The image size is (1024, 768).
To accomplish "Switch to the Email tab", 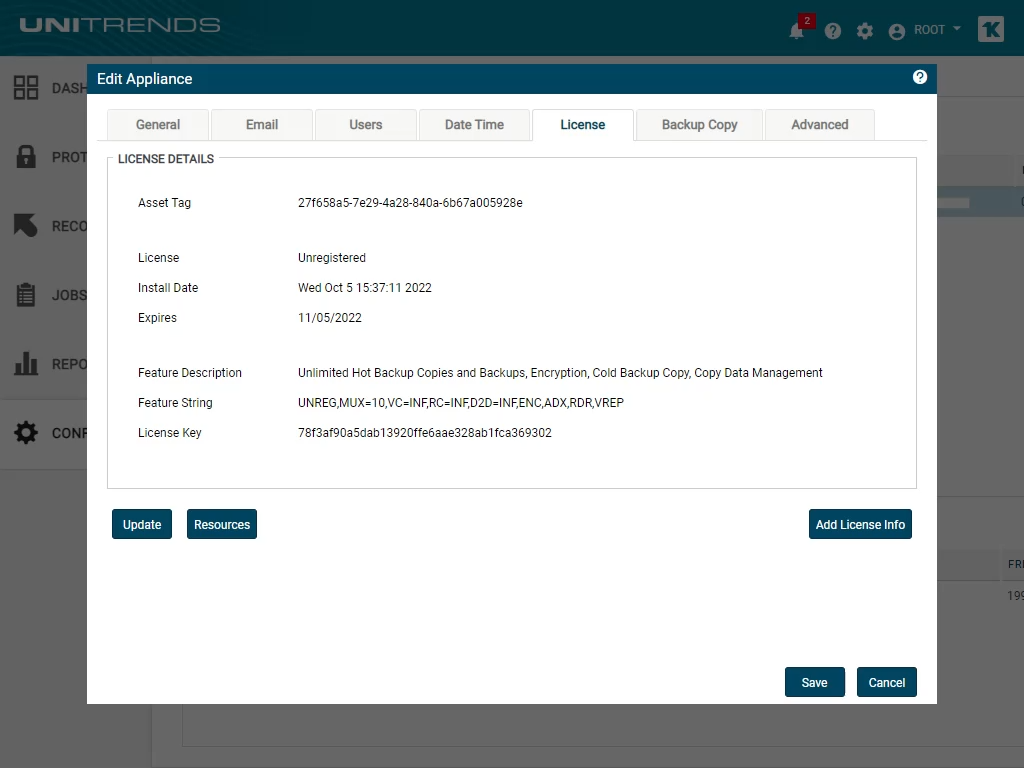I will tap(262, 125).
